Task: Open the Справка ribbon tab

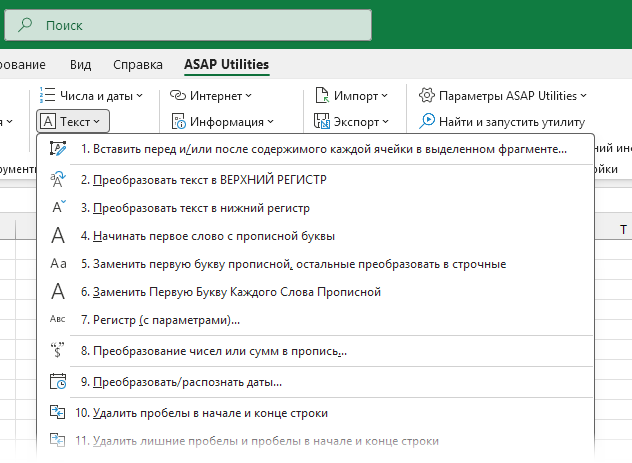Action: [137, 64]
